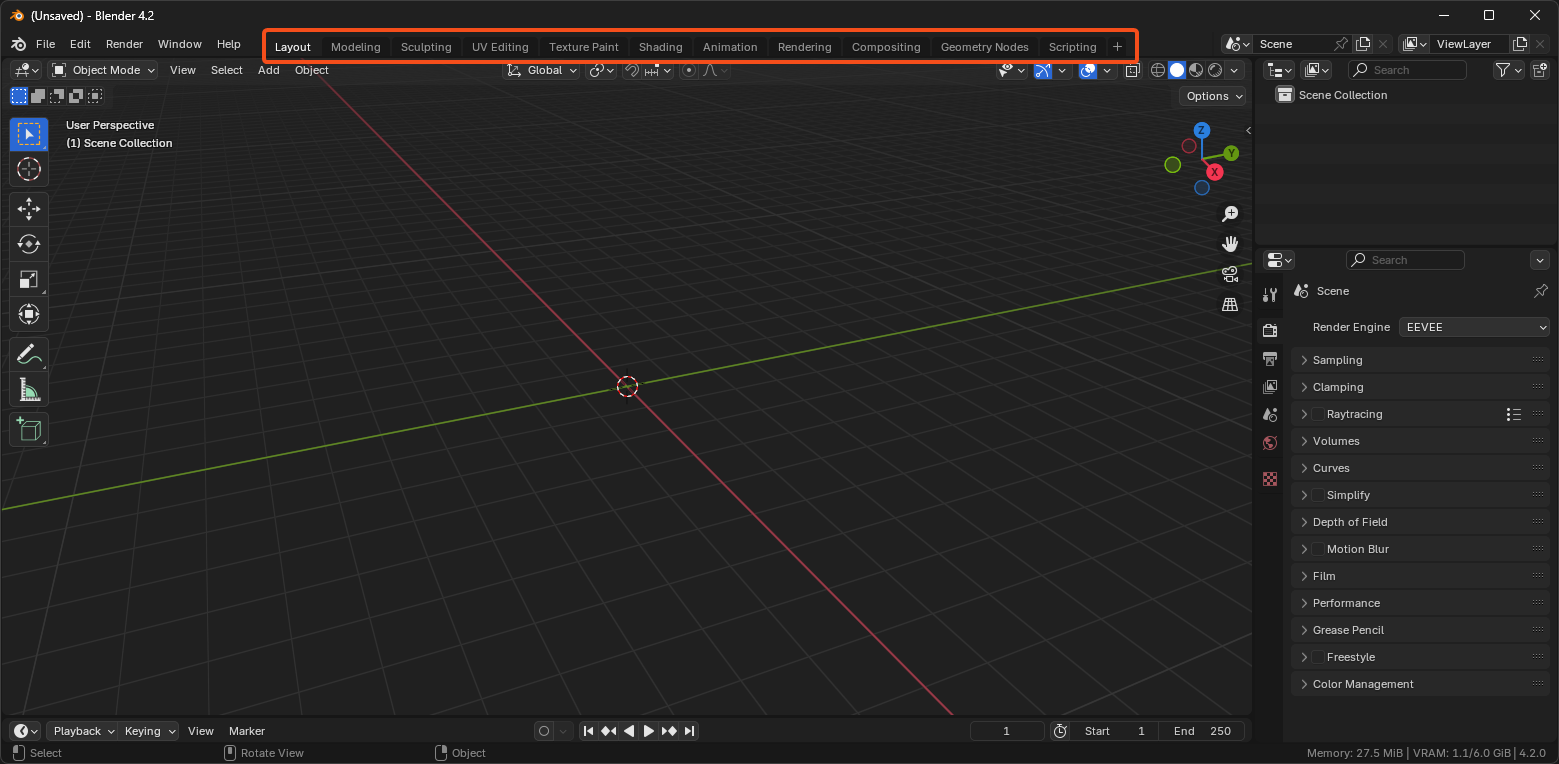Click the play animation button
Screen dimensions: 1559x764
point(649,731)
